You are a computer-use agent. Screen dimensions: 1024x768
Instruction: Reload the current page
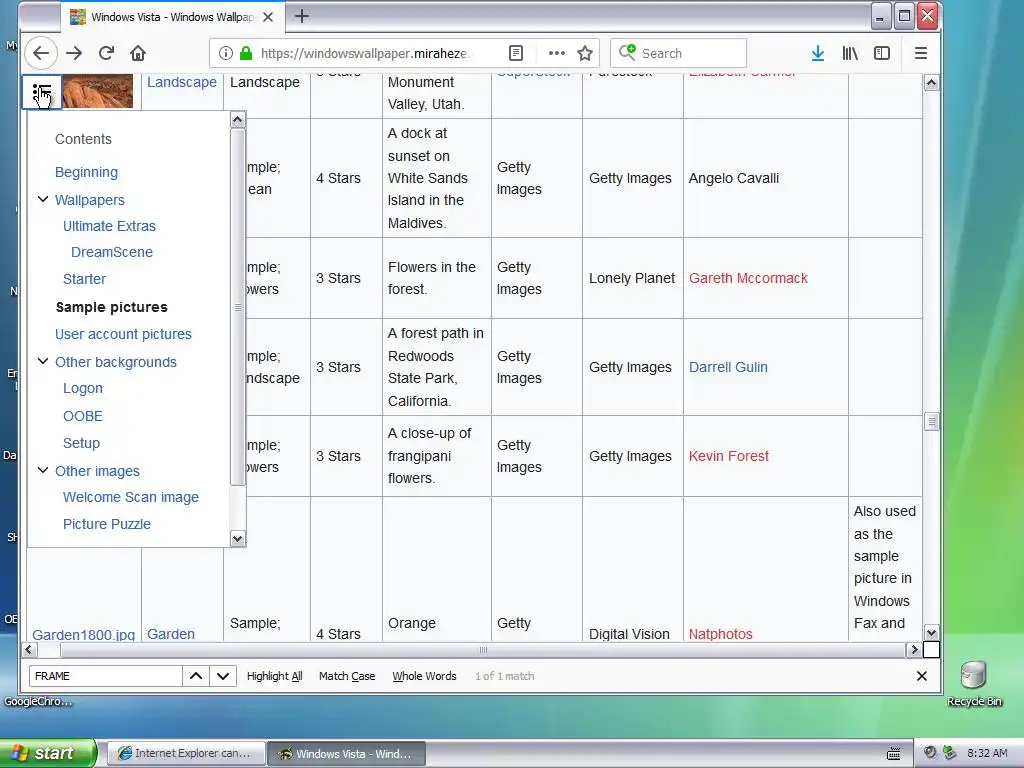coord(106,54)
